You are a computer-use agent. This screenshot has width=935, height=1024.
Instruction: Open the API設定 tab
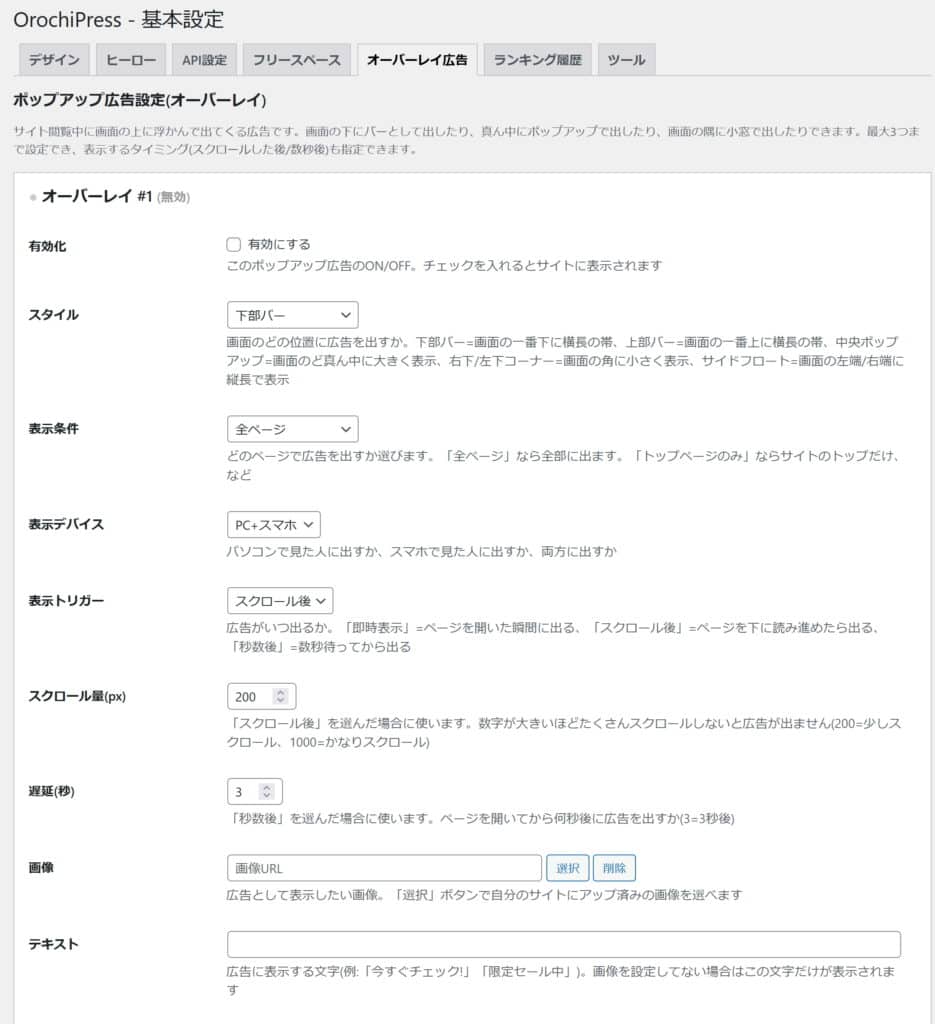pos(204,60)
